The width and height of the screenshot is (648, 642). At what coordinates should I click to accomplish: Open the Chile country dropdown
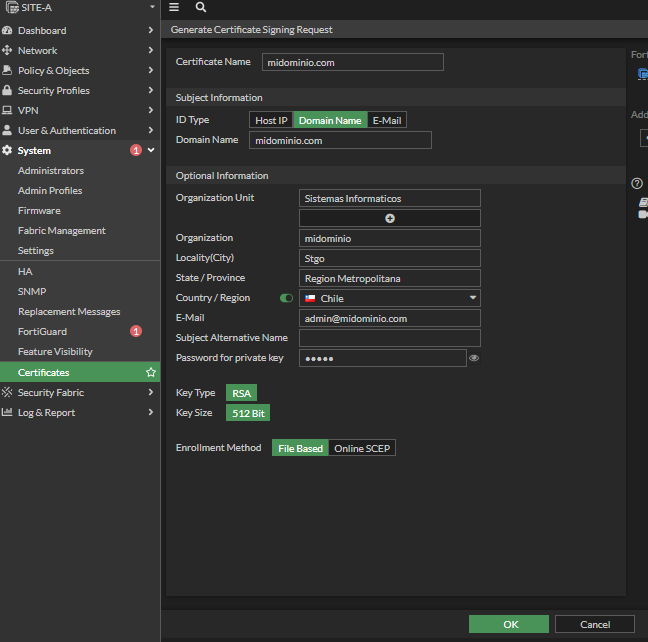pyautogui.click(x=390, y=298)
